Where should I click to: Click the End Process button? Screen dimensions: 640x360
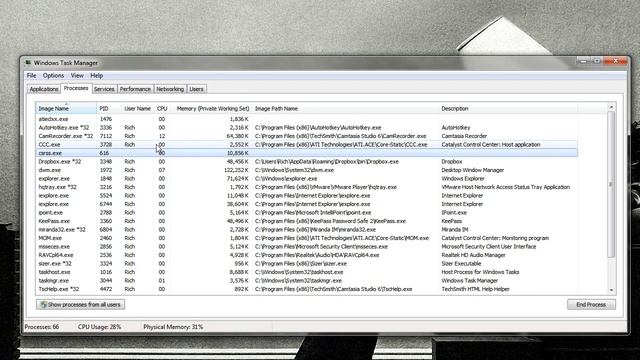pos(591,304)
